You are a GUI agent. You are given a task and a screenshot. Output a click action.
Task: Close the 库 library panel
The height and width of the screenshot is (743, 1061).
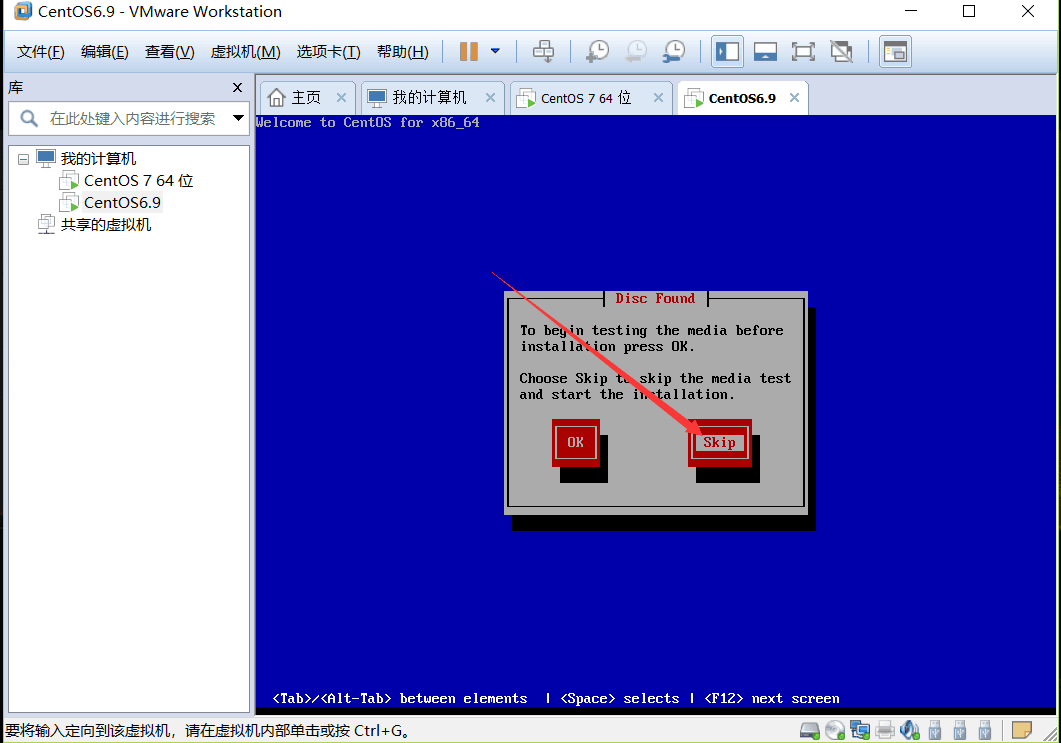tap(237, 87)
